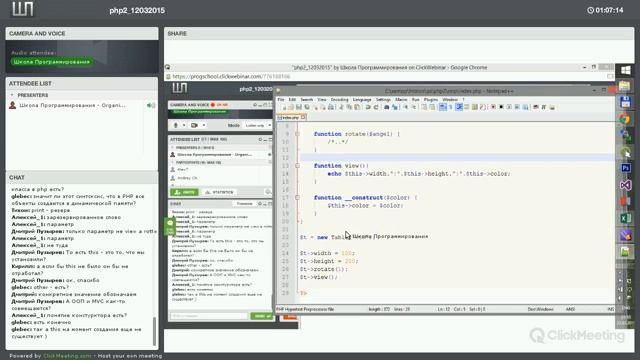Click the green chat side tab icon
Viewport: 640px width, 360px height.
point(170,226)
